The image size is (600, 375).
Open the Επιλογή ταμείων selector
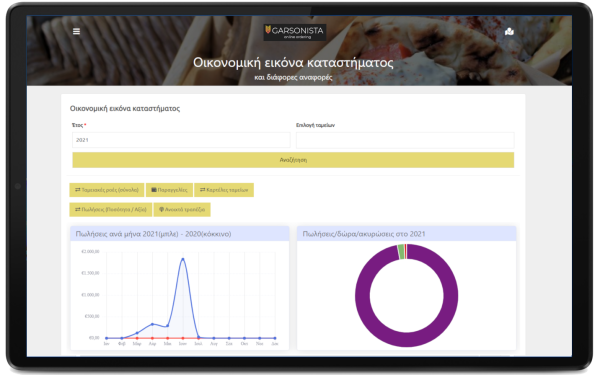[405, 140]
